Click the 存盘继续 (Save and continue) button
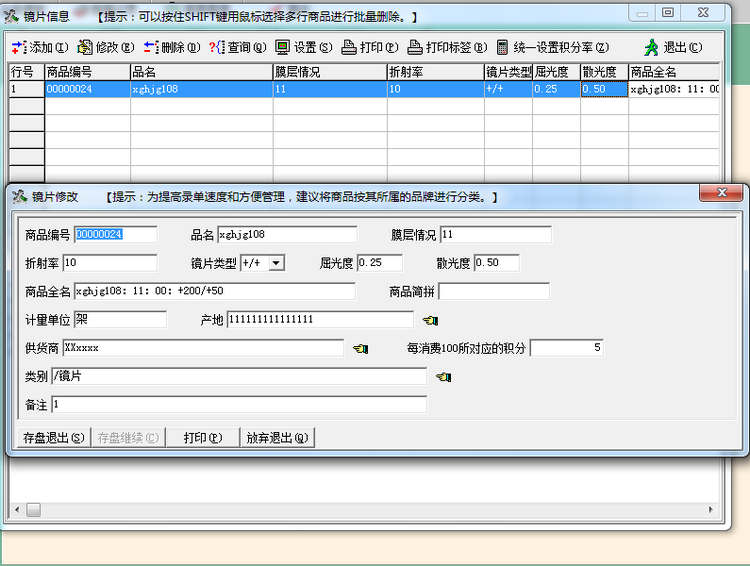Screen dimensions: 750x566 coord(128,438)
